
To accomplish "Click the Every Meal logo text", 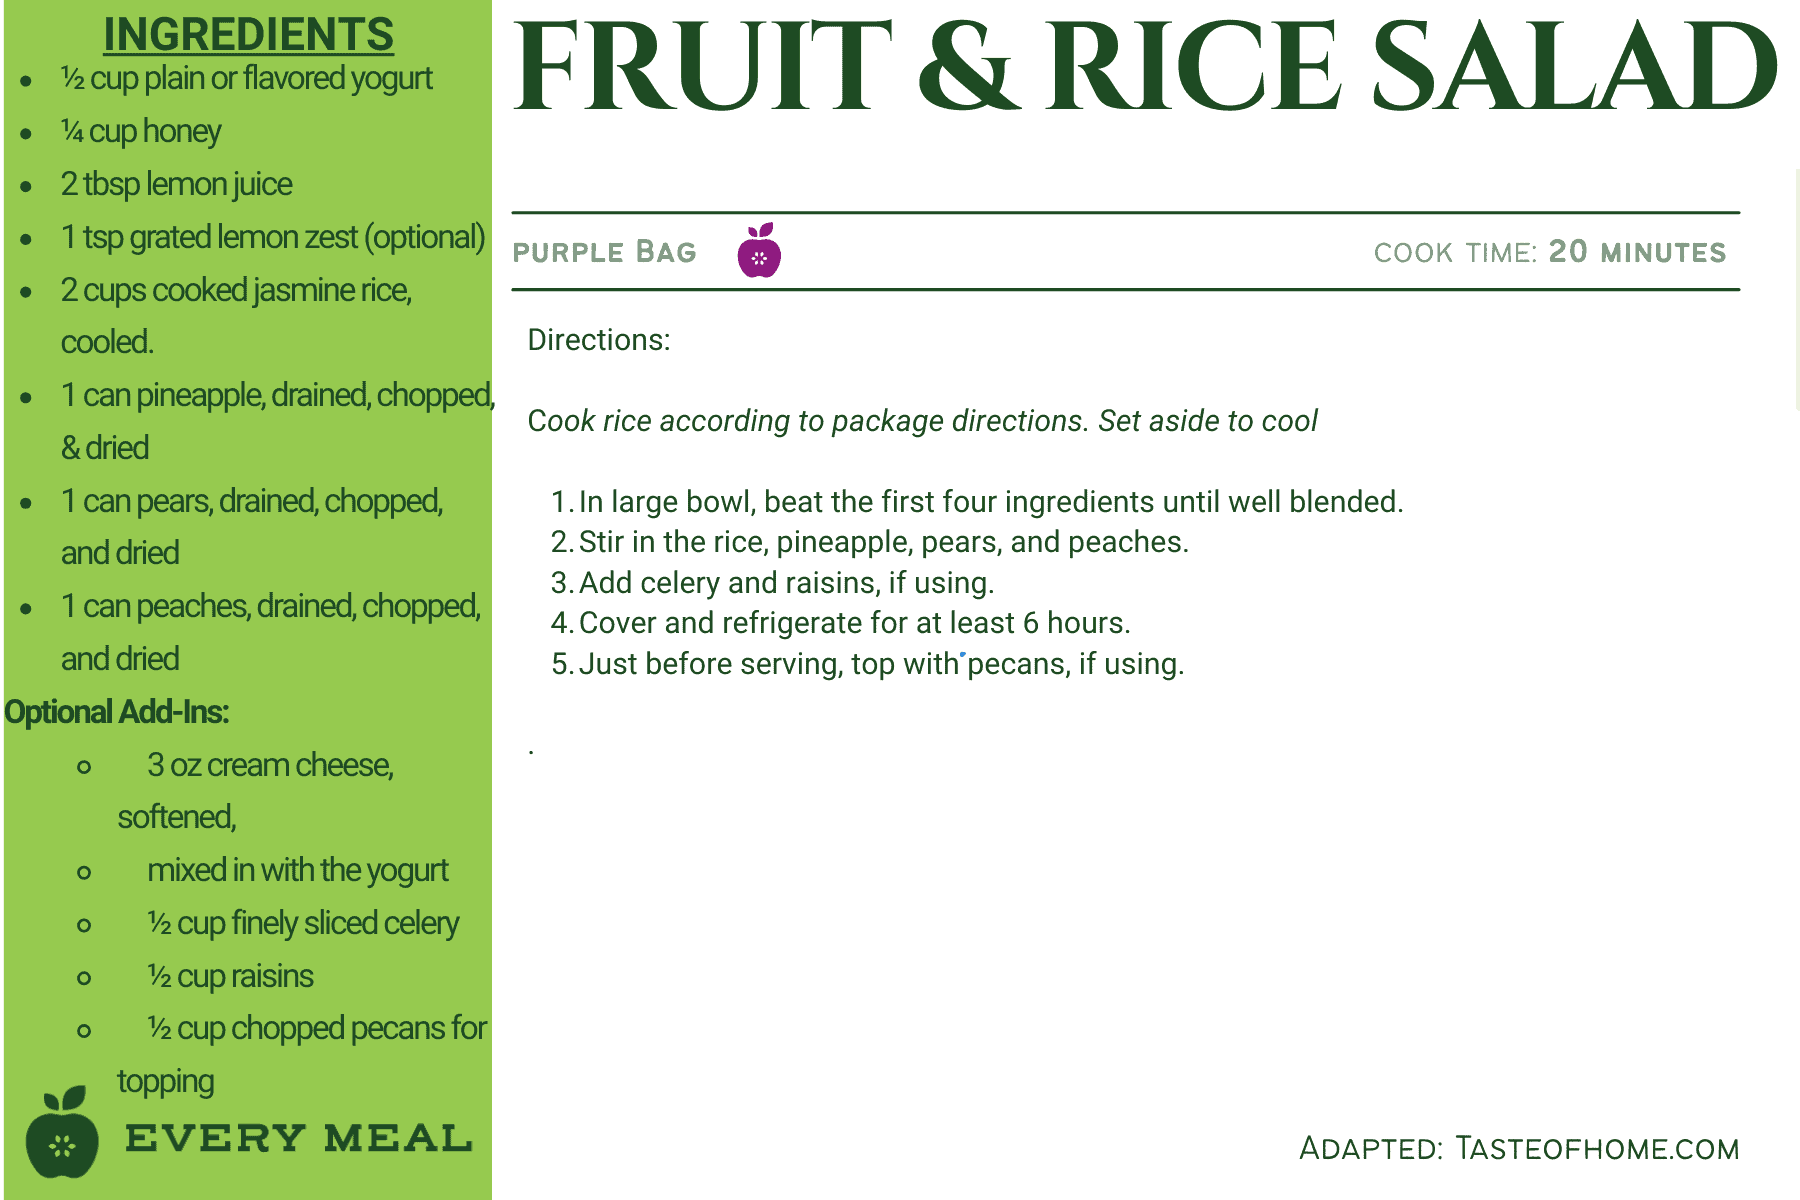I will [x=298, y=1138].
